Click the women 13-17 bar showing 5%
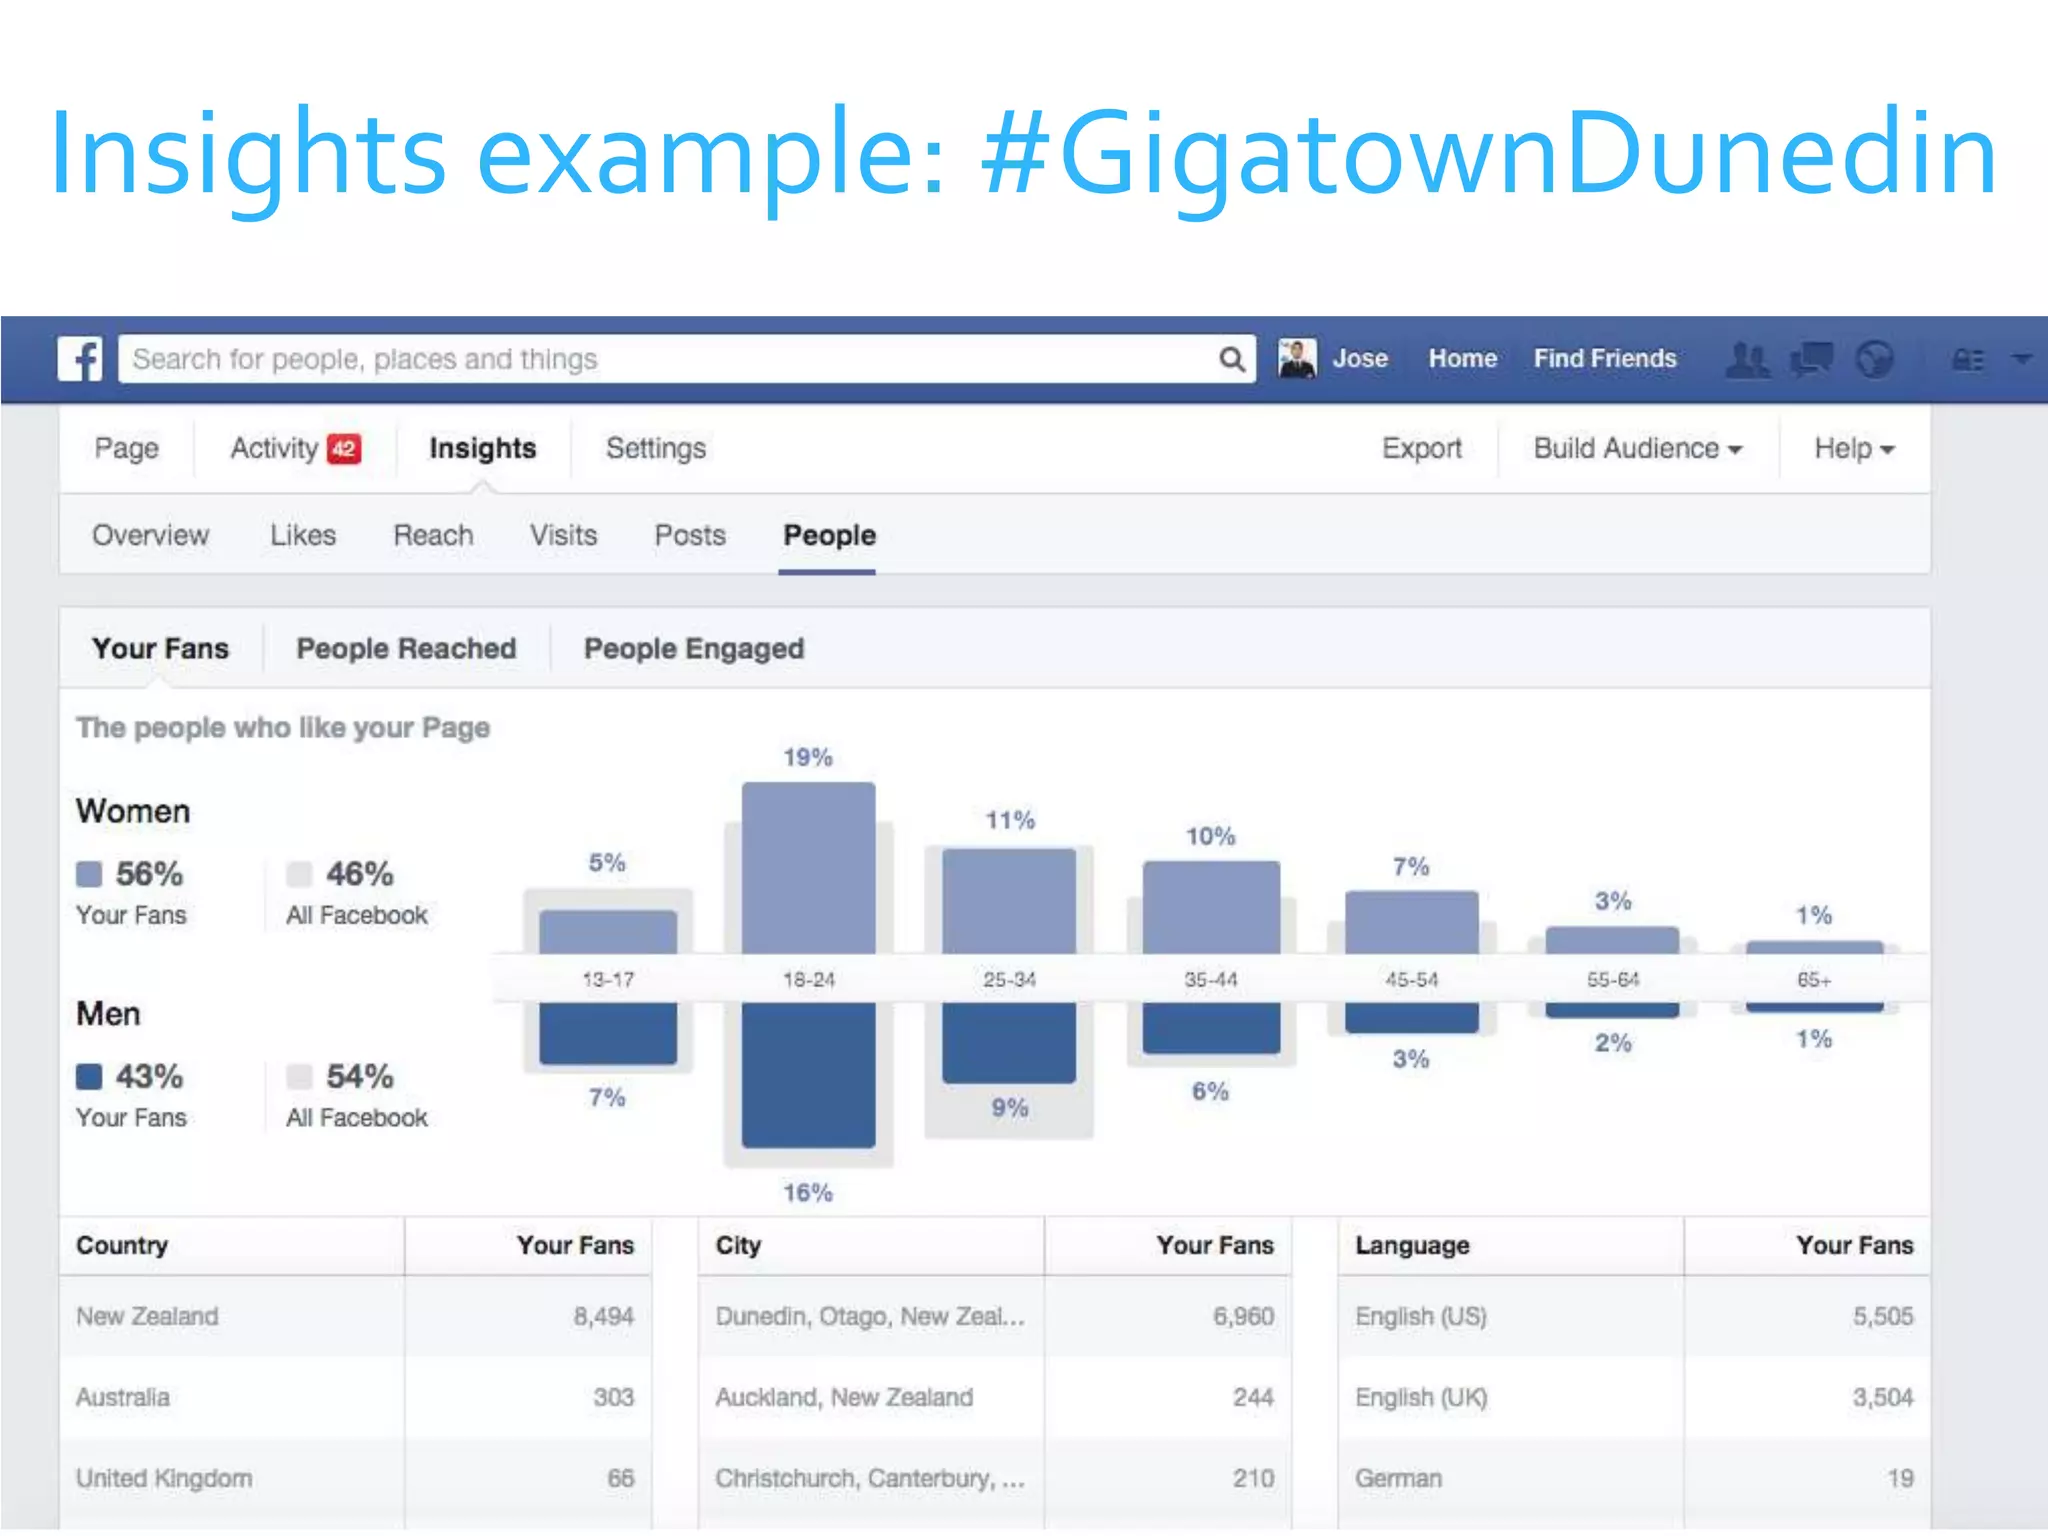2048x1536 pixels. point(608,932)
